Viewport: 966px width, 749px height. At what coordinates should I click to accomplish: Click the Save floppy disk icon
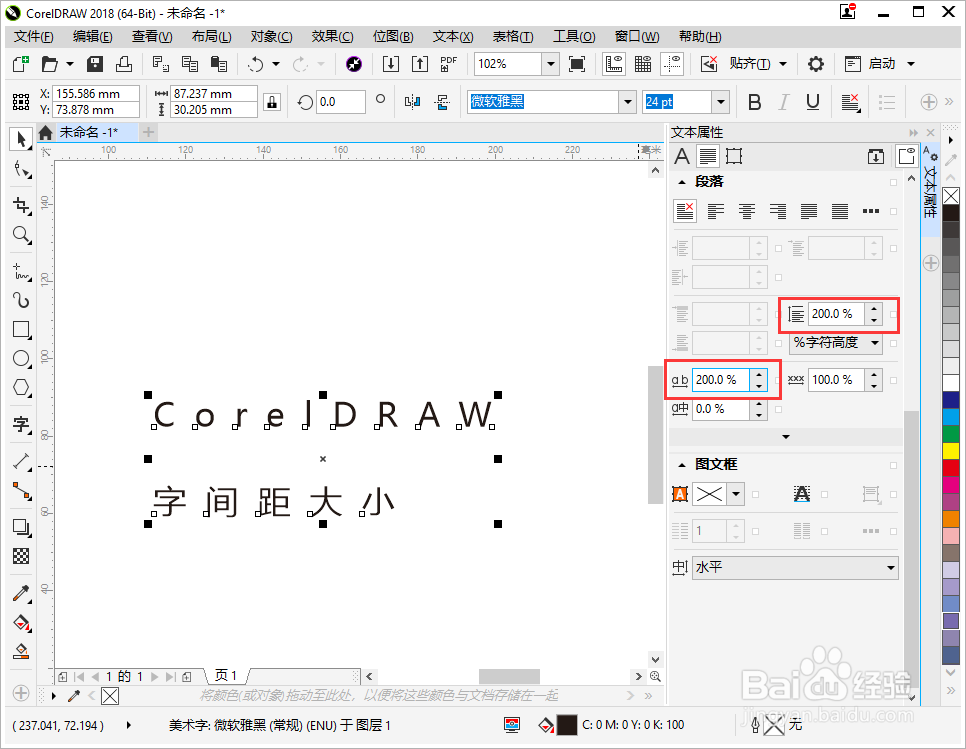pyautogui.click(x=95, y=63)
